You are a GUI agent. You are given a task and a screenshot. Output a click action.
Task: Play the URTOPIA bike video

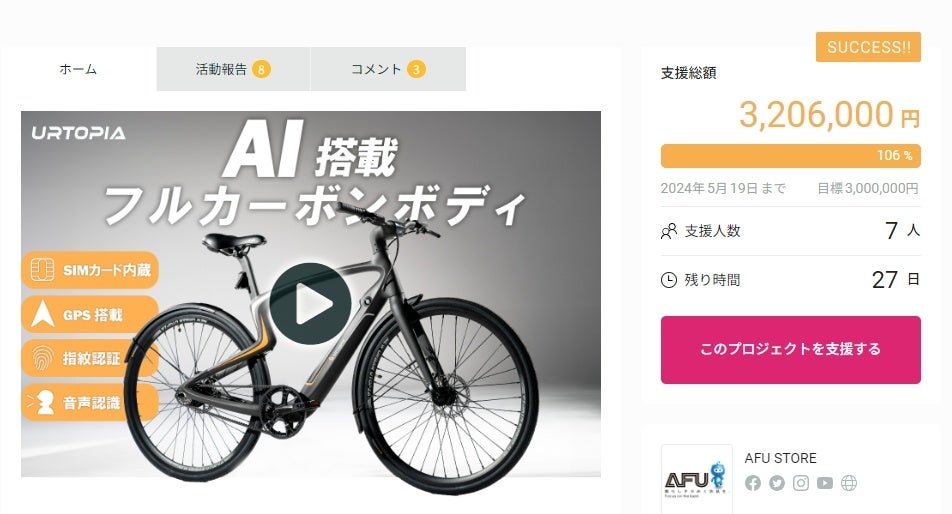[310, 303]
